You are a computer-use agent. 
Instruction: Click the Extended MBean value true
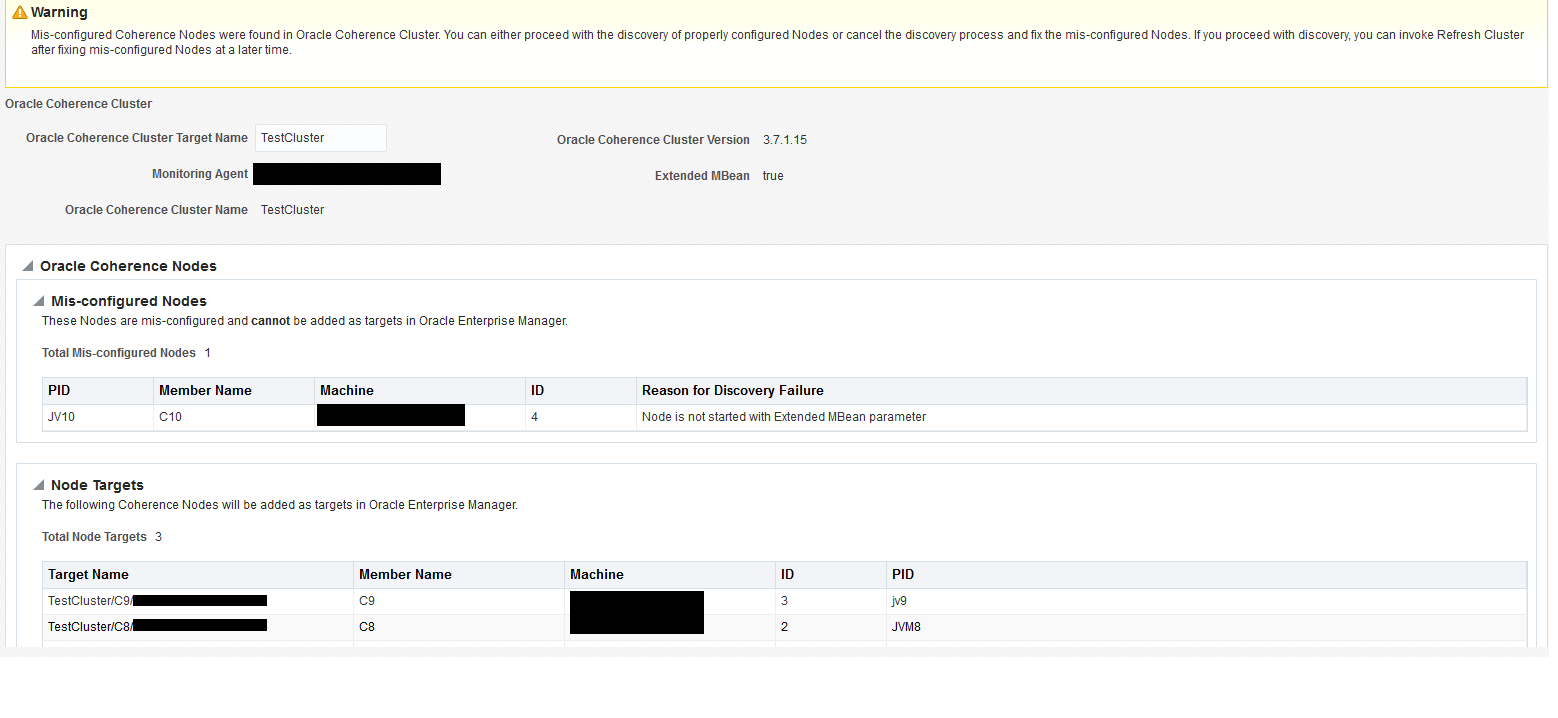[x=773, y=176]
